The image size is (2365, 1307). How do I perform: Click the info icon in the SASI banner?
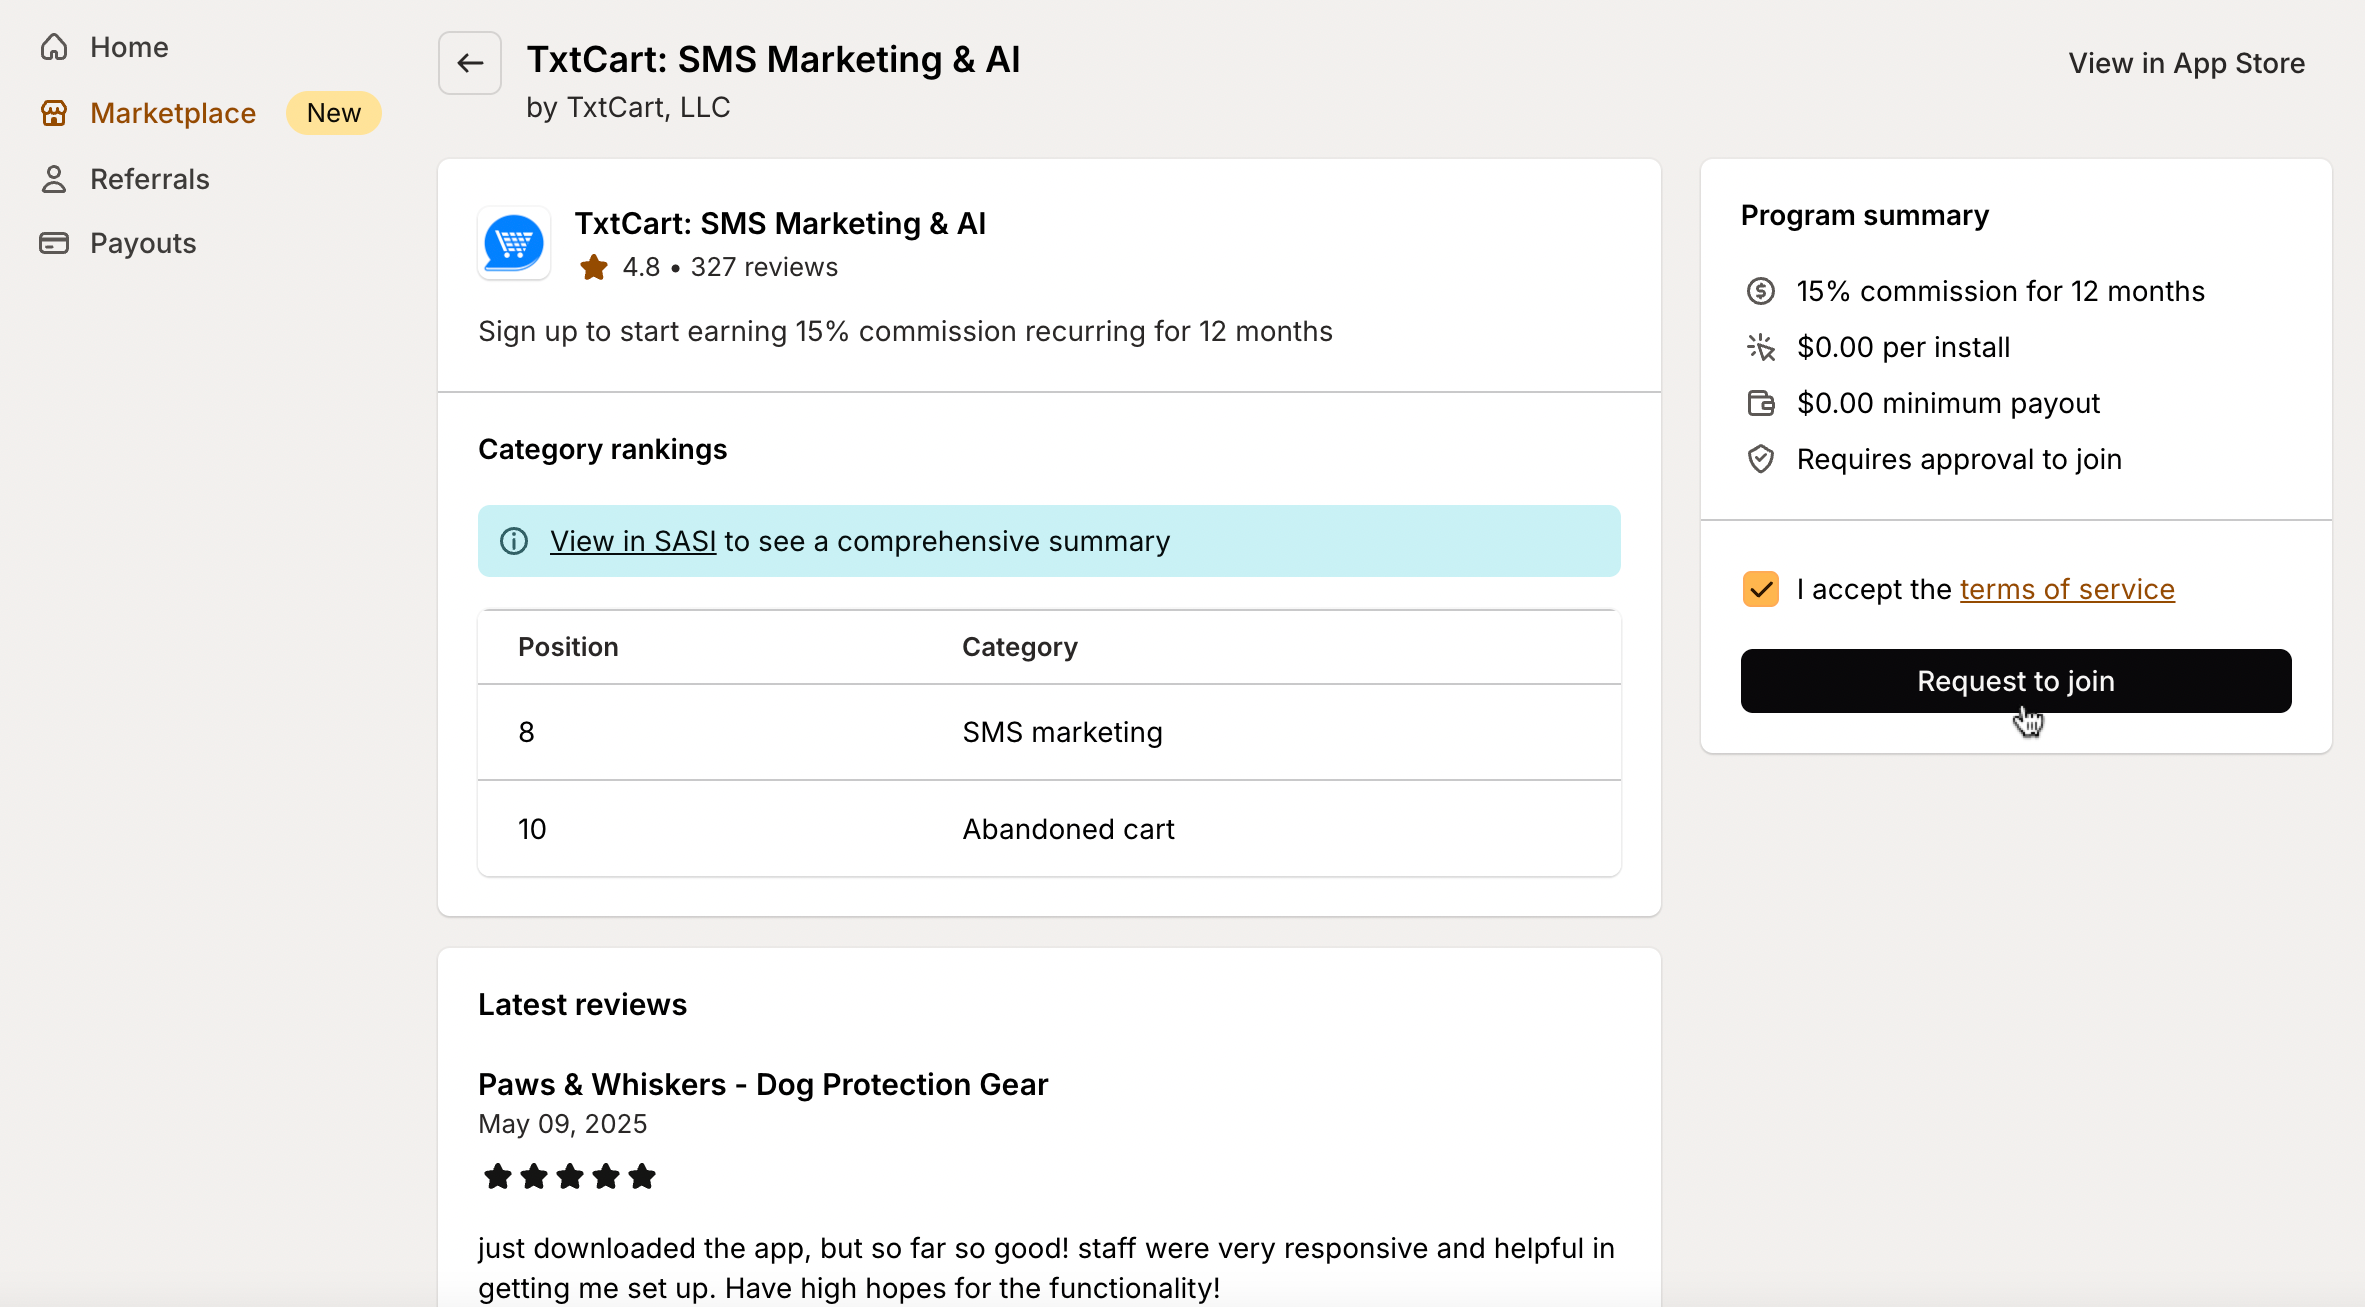514,541
